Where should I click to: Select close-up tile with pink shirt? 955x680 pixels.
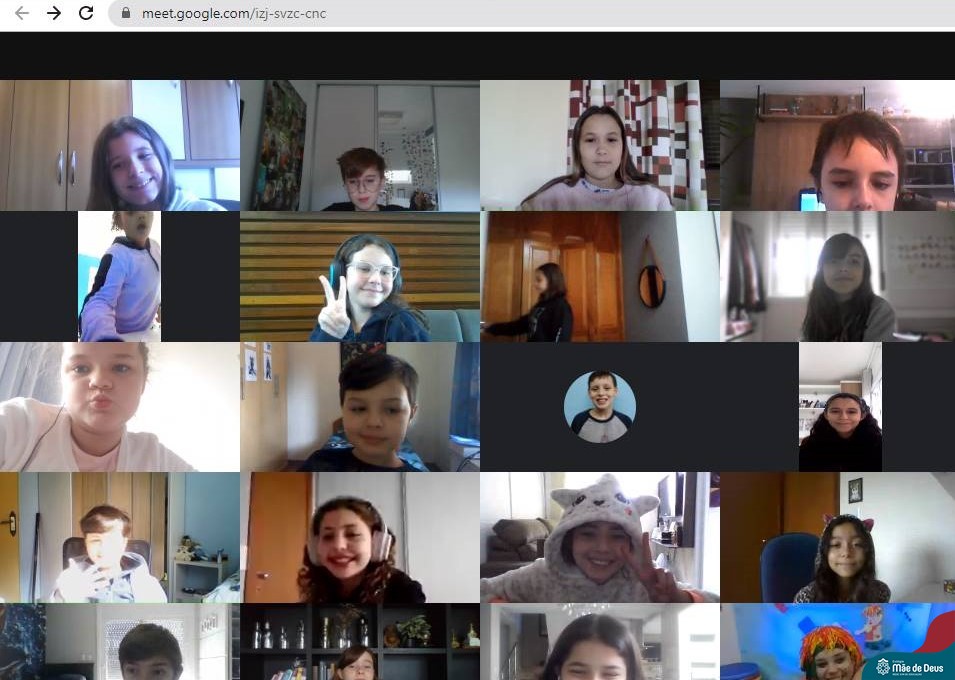pyautogui.click(x=119, y=407)
